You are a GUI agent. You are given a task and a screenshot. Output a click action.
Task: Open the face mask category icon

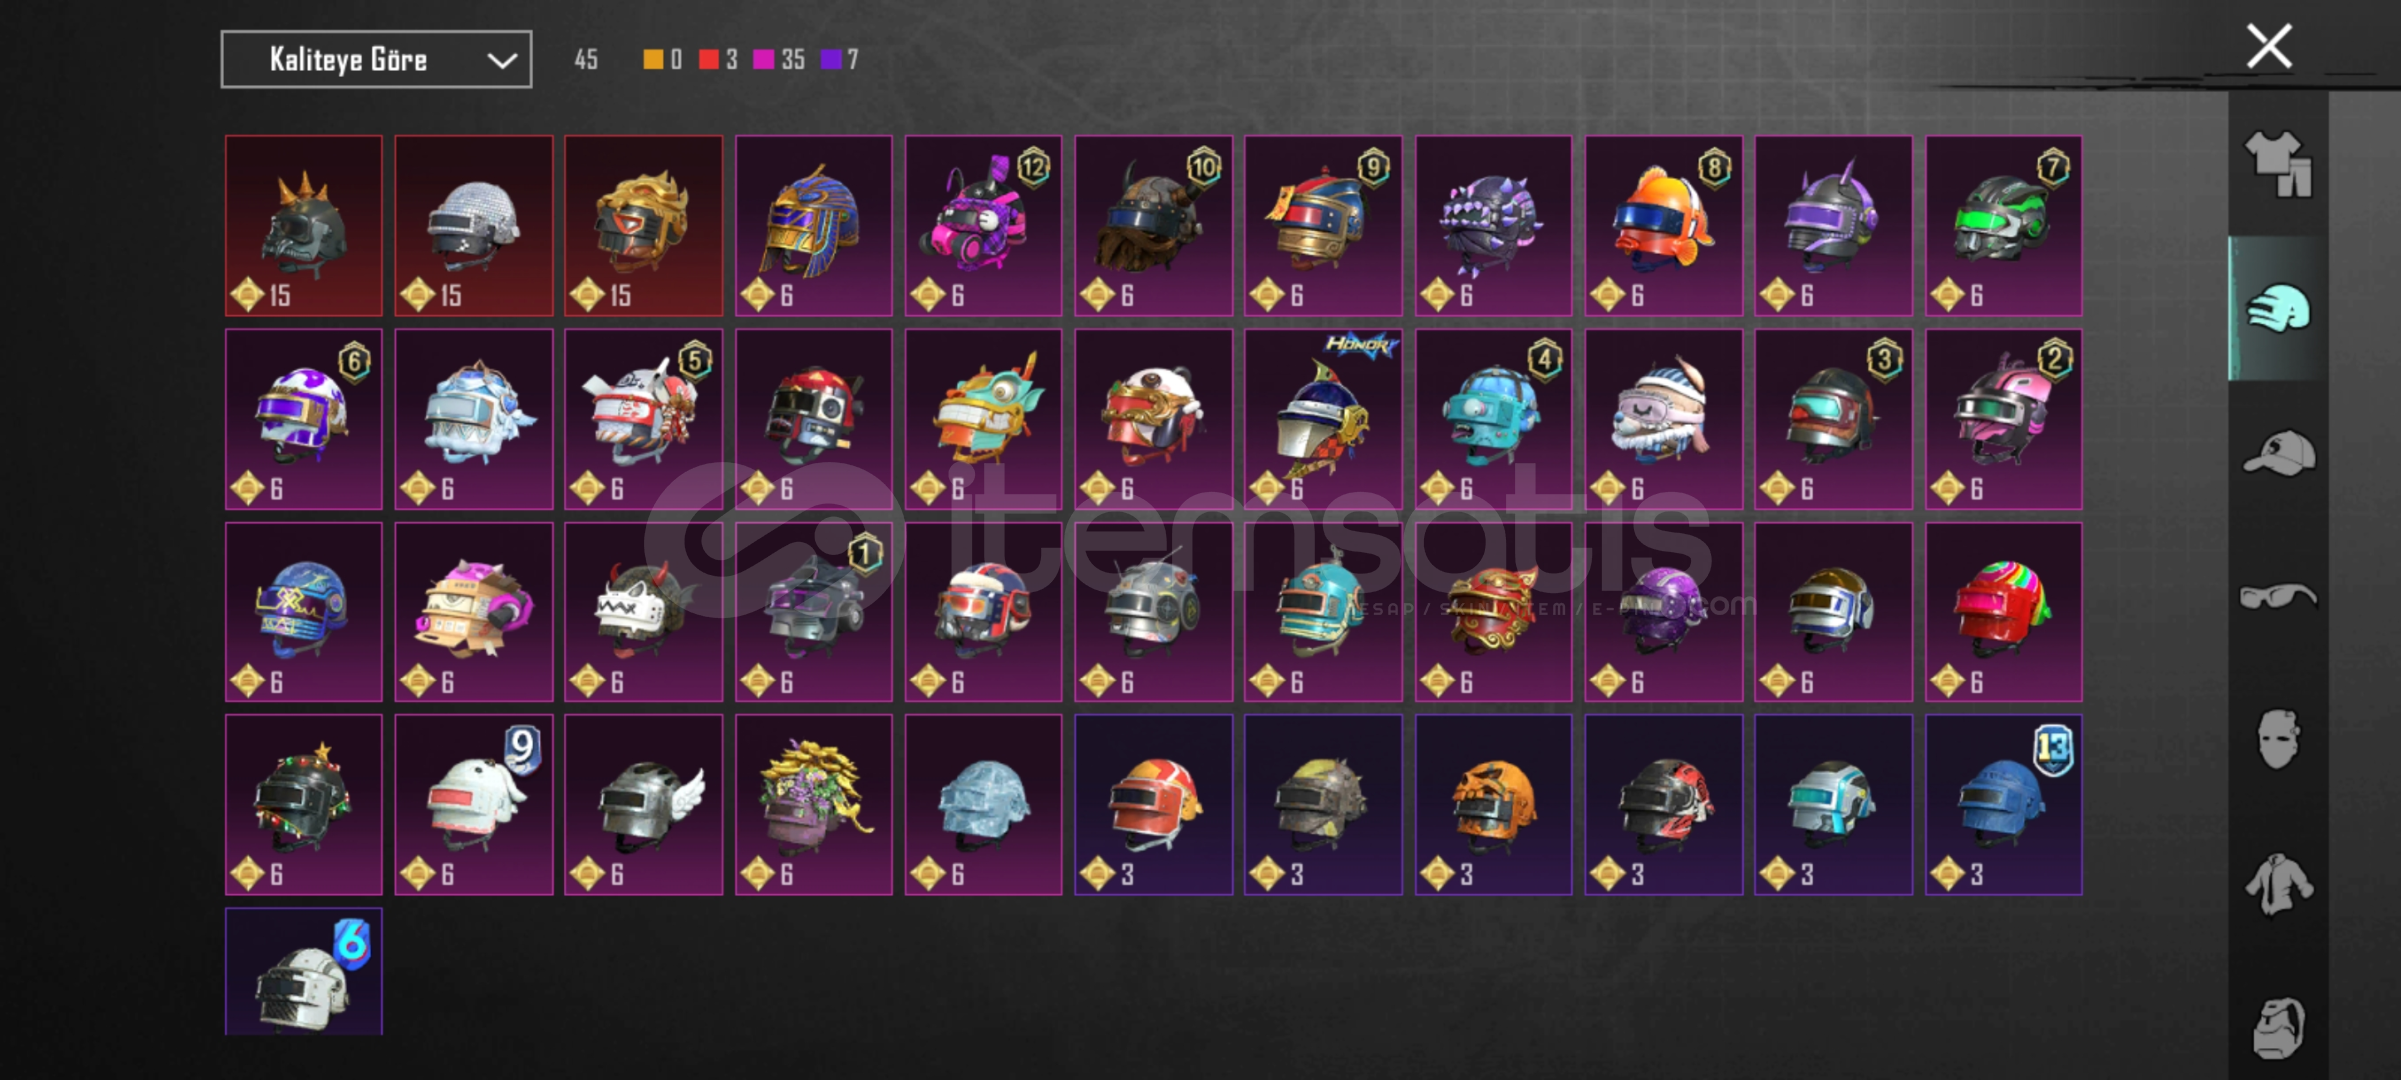2279,740
